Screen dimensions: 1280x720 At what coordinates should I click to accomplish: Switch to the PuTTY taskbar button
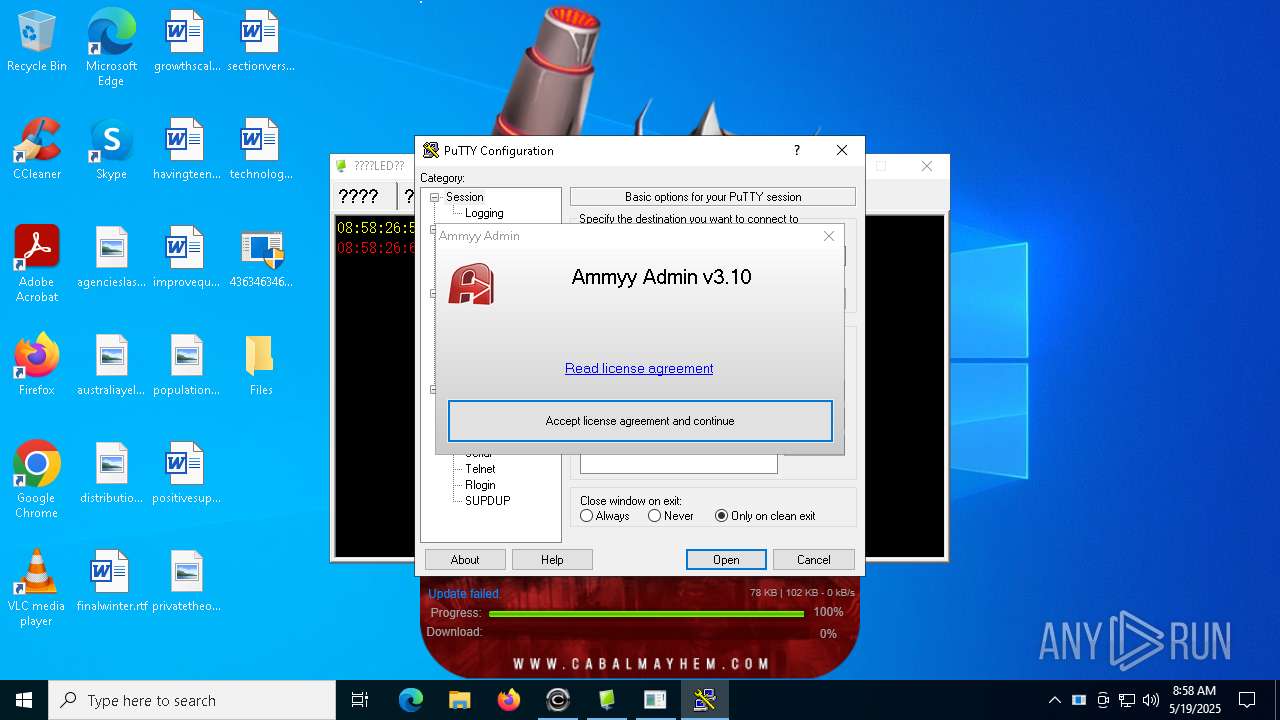[705, 700]
